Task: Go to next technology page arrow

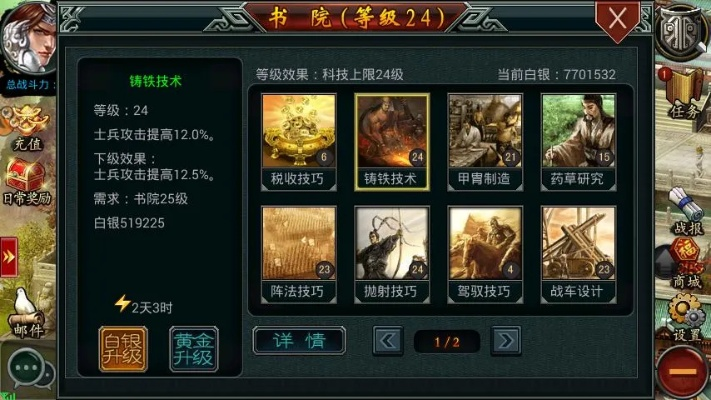Action: (x=506, y=341)
